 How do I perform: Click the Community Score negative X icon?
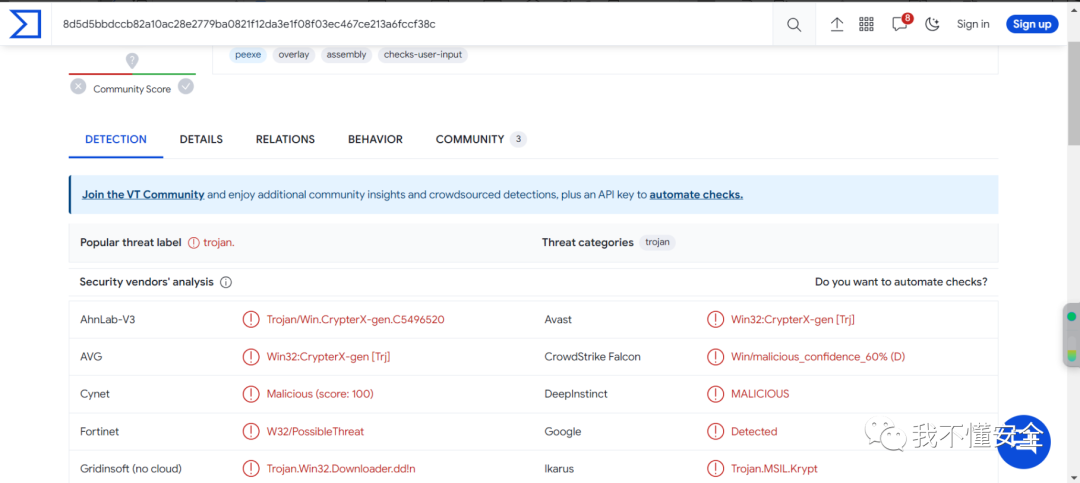[x=78, y=87]
